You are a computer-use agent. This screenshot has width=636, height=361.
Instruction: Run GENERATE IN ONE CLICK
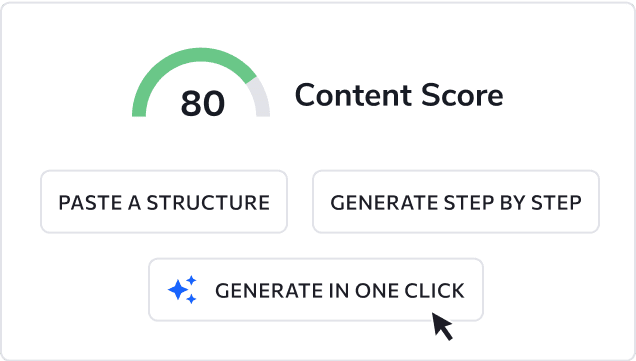point(316,290)
